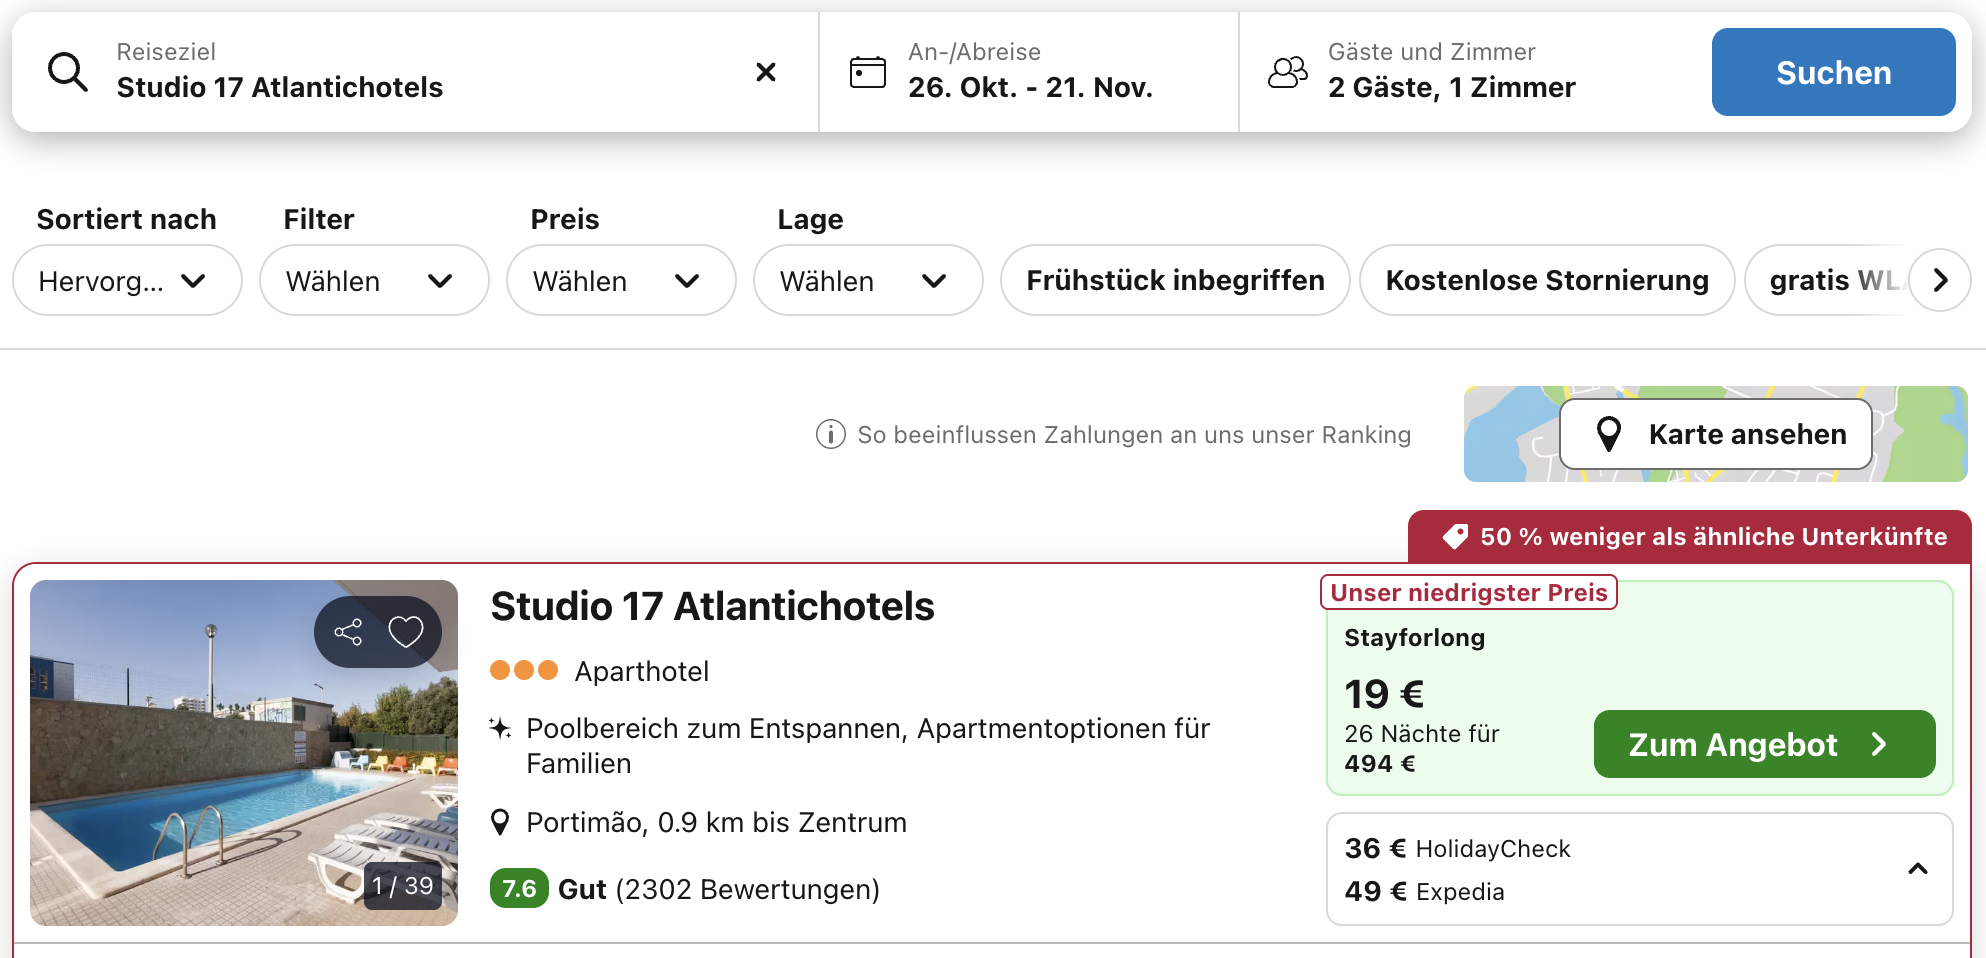Open Studio 17 Atlantichotels title

pos(712,606)
